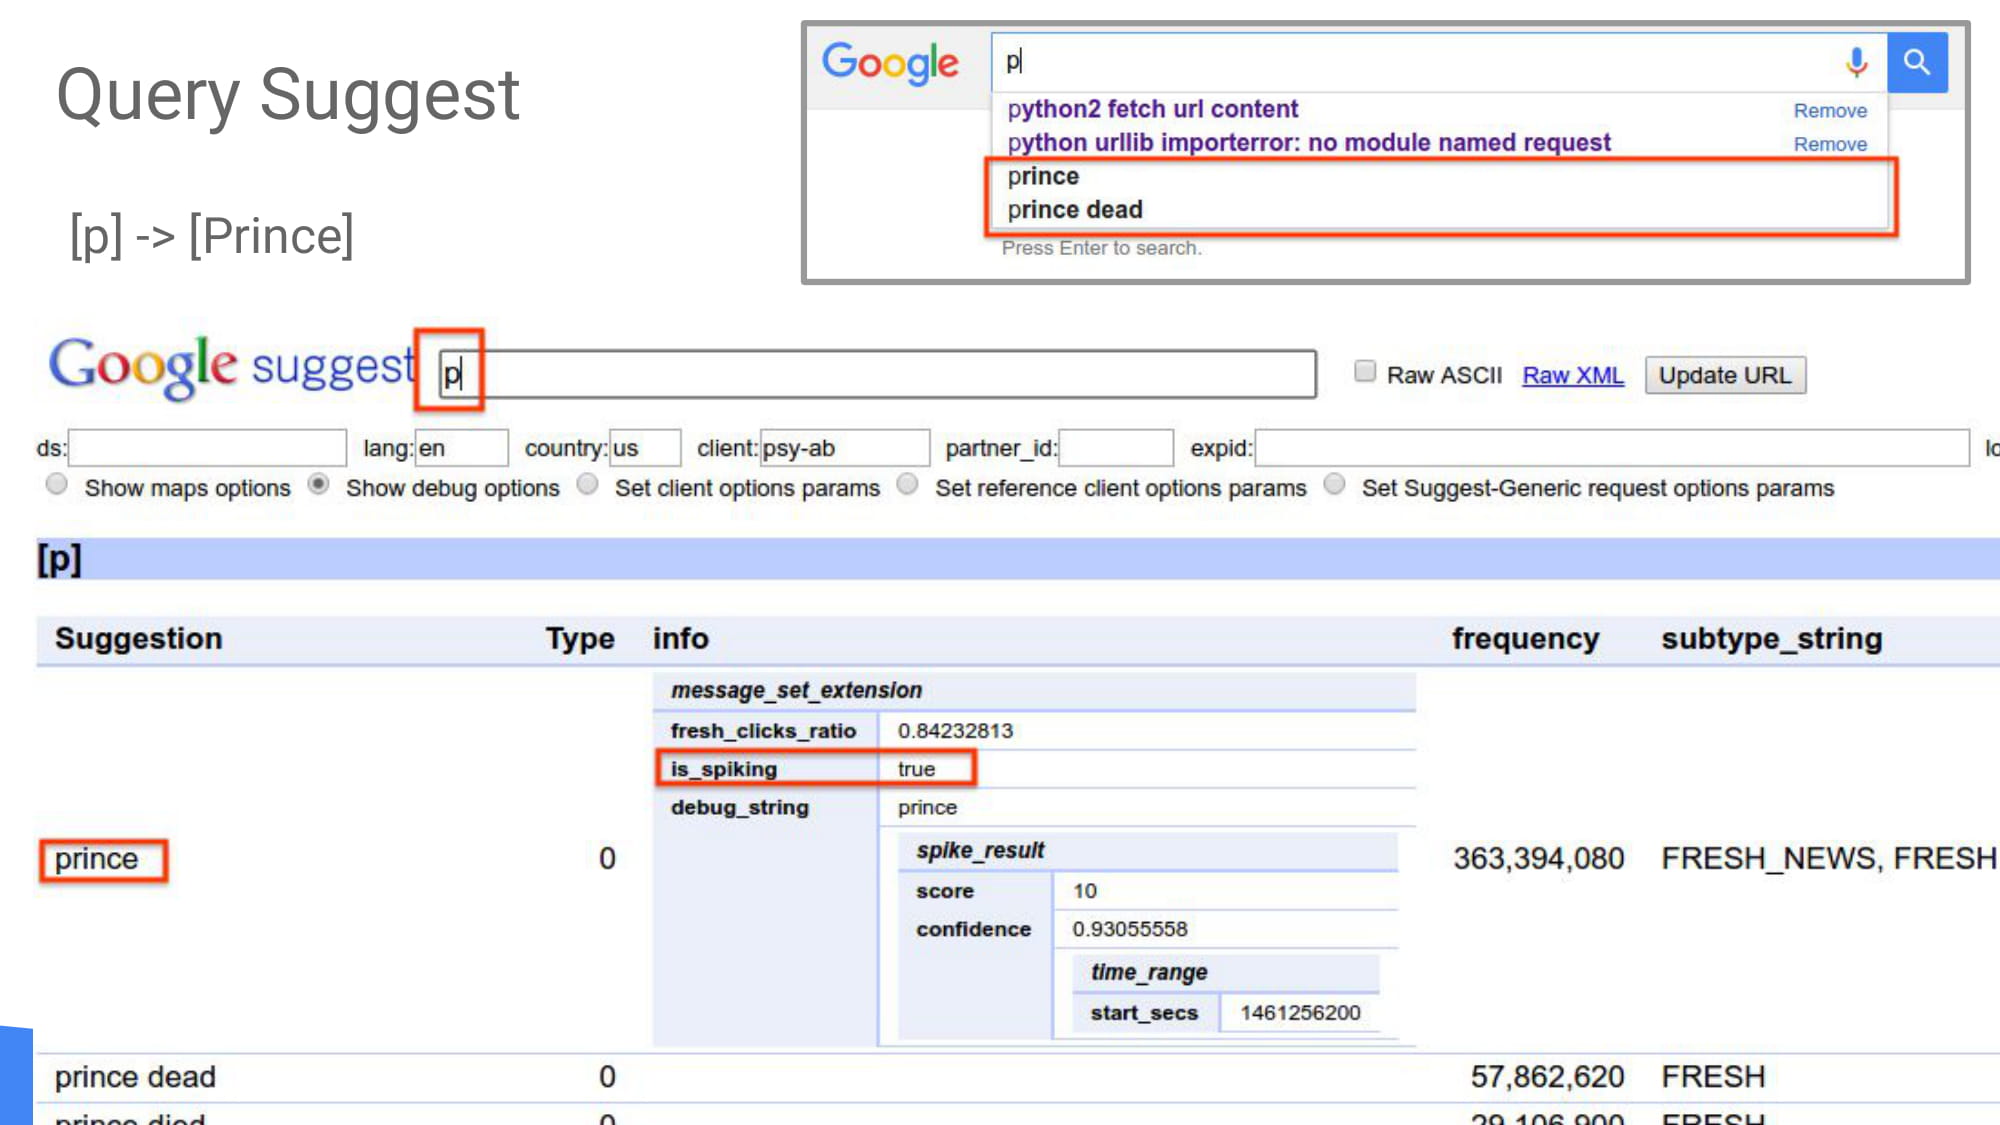Click frequency value 363,394,080
Viewport: 2000px width, 1125px height.
coord(1538,859)
